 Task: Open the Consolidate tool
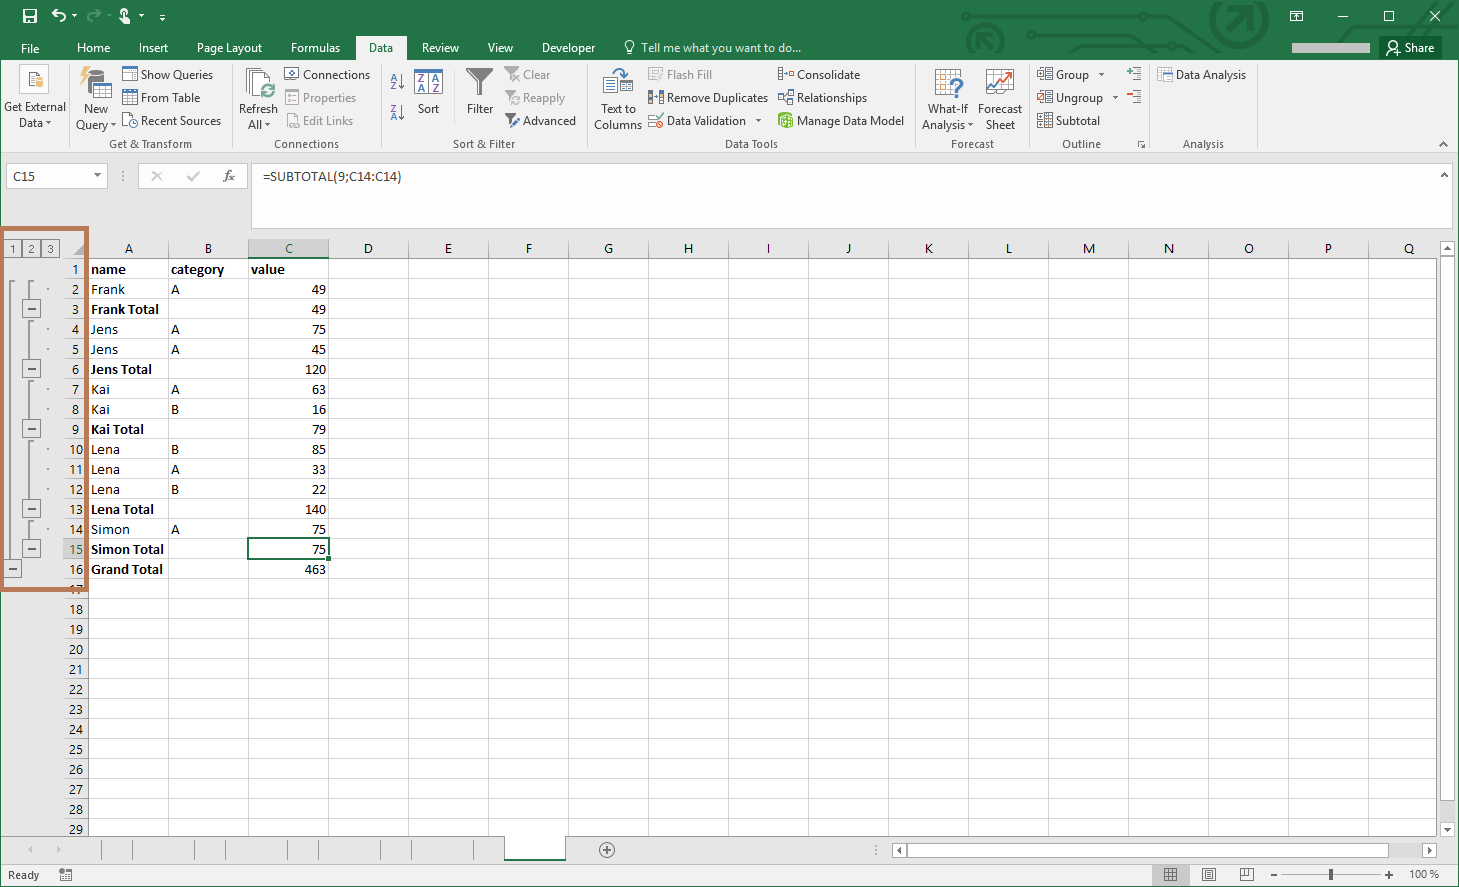(820, 74)
